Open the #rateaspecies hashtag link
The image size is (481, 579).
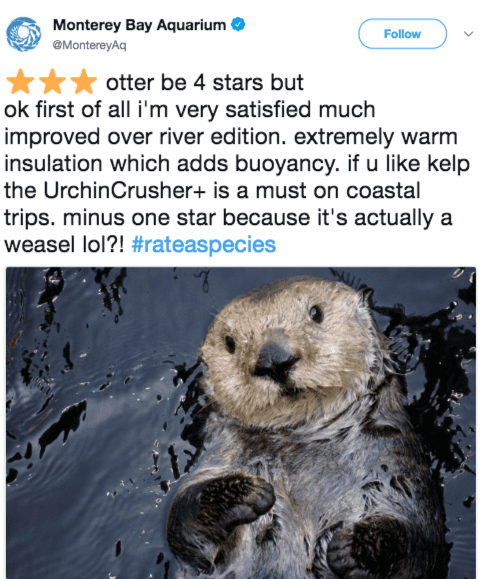(x=204, y=245)
